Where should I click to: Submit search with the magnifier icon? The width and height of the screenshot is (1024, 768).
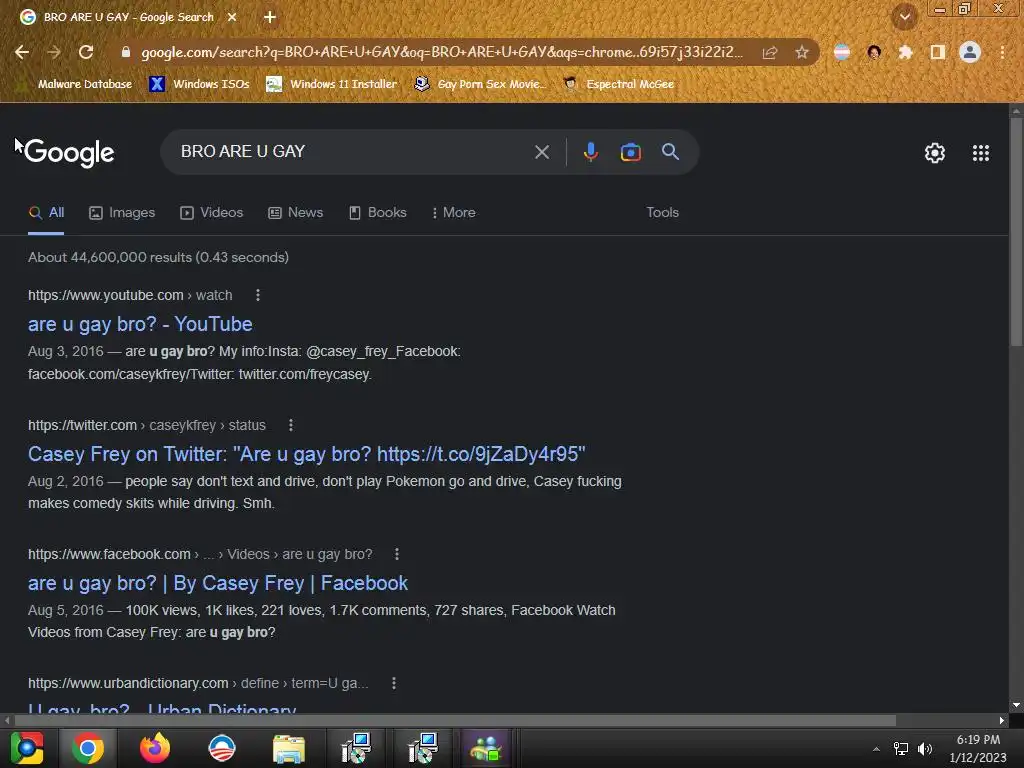[670, 152]
